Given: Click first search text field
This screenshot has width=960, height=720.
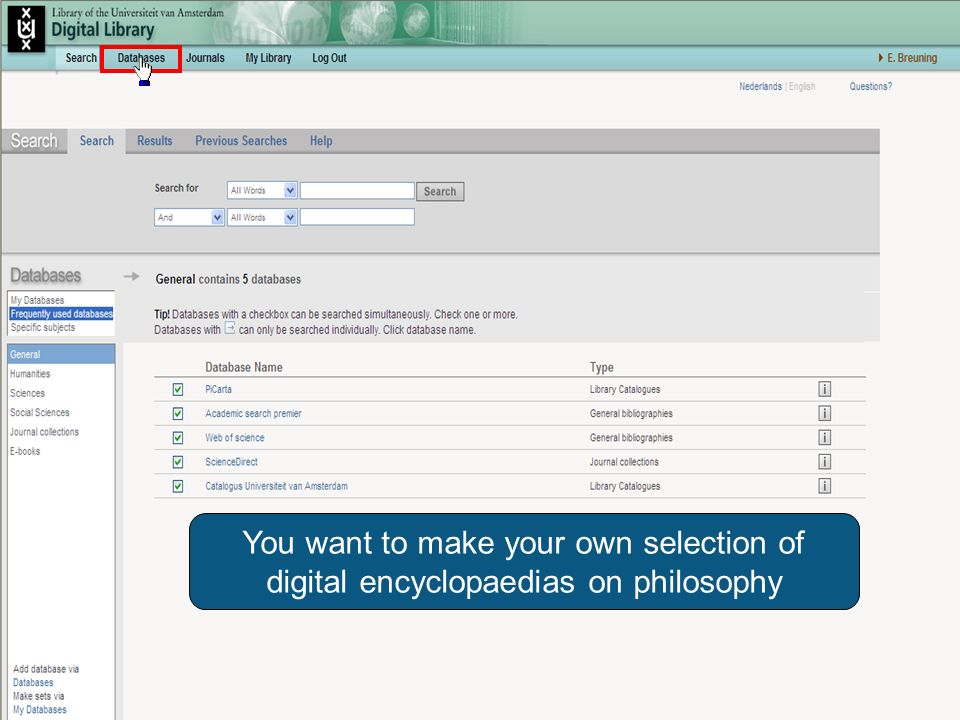Looking at the screenshot, I should click(x=357, y=190).
